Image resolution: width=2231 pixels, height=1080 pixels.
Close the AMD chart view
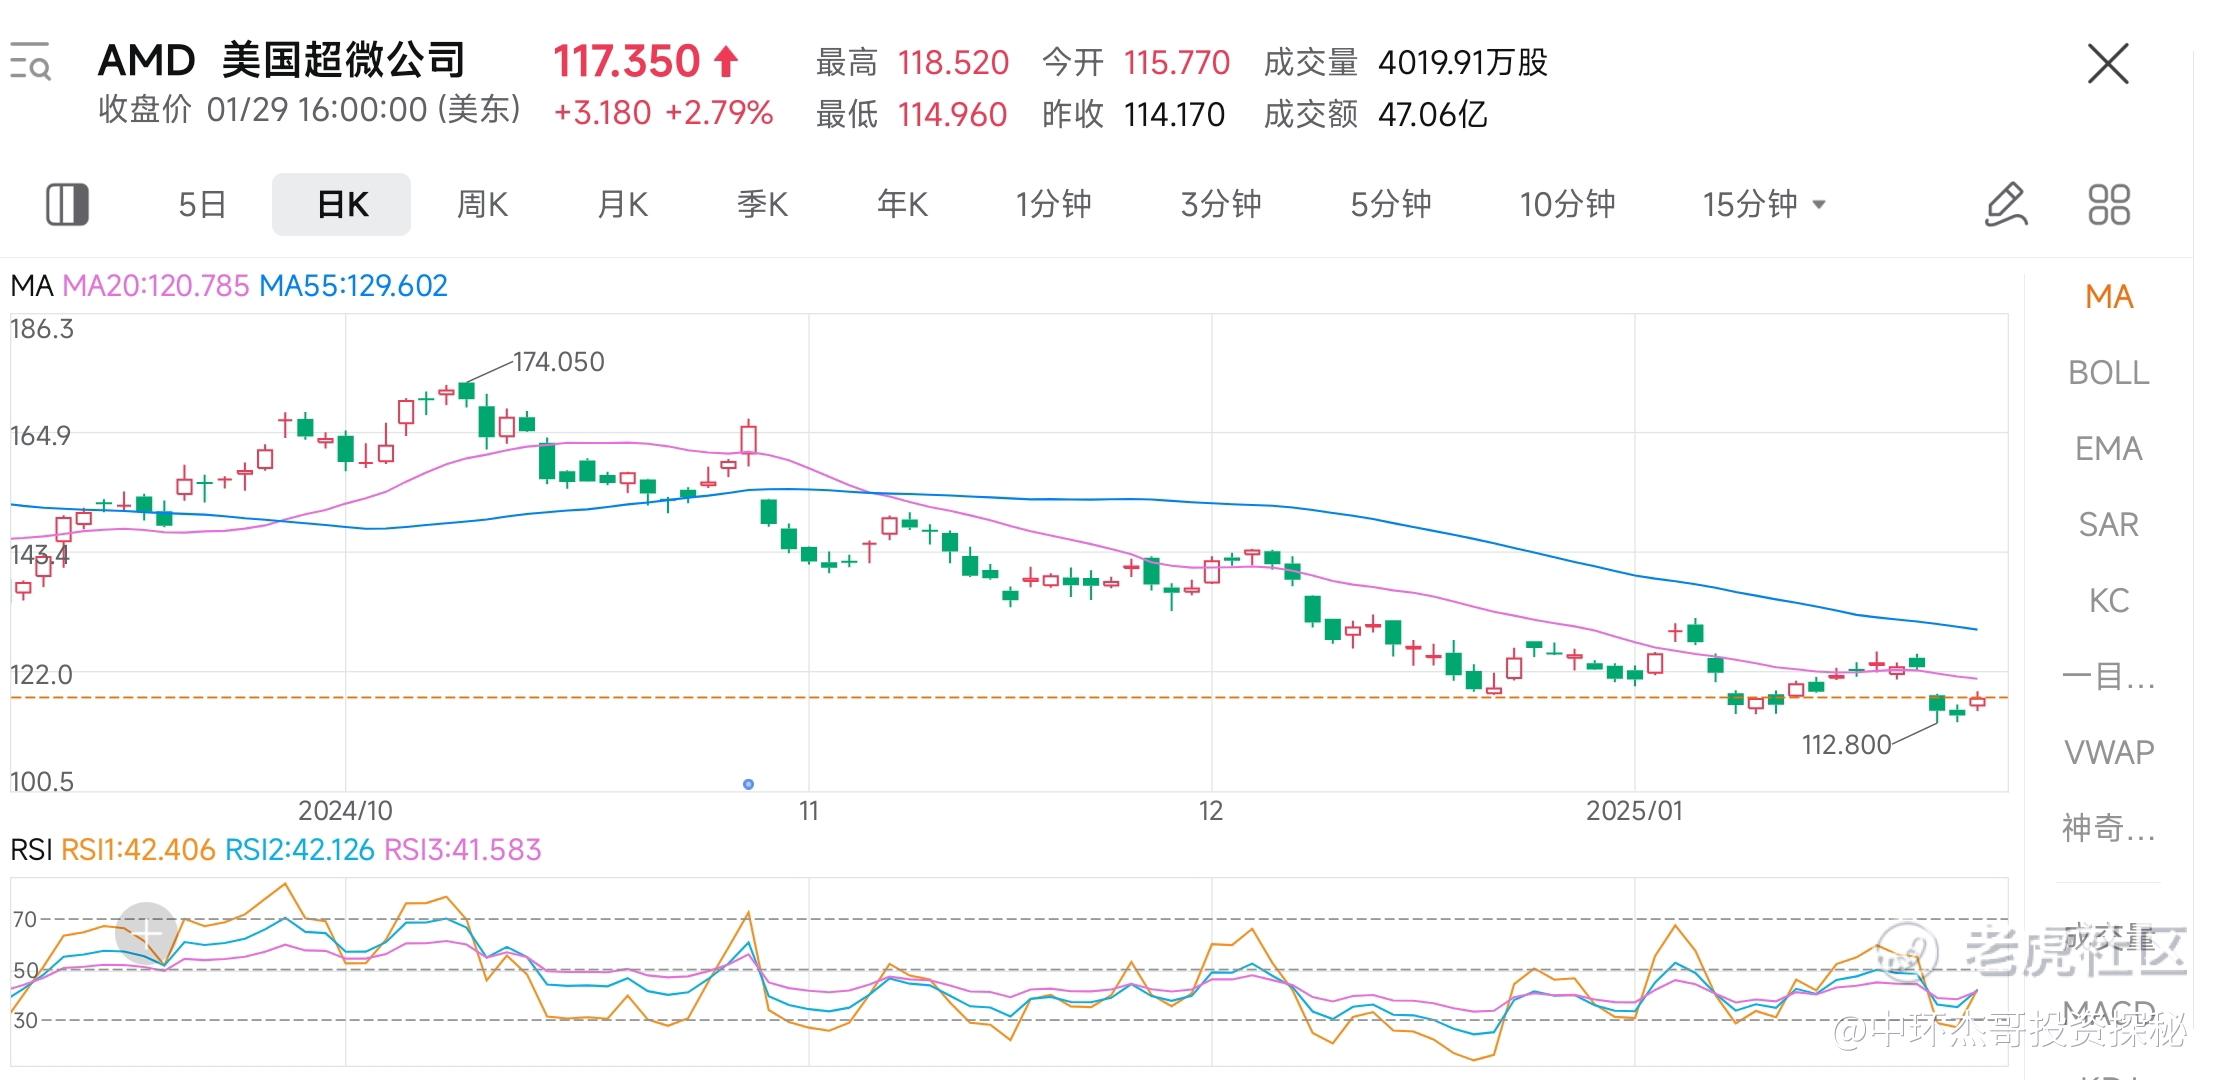pos(2108,64)
